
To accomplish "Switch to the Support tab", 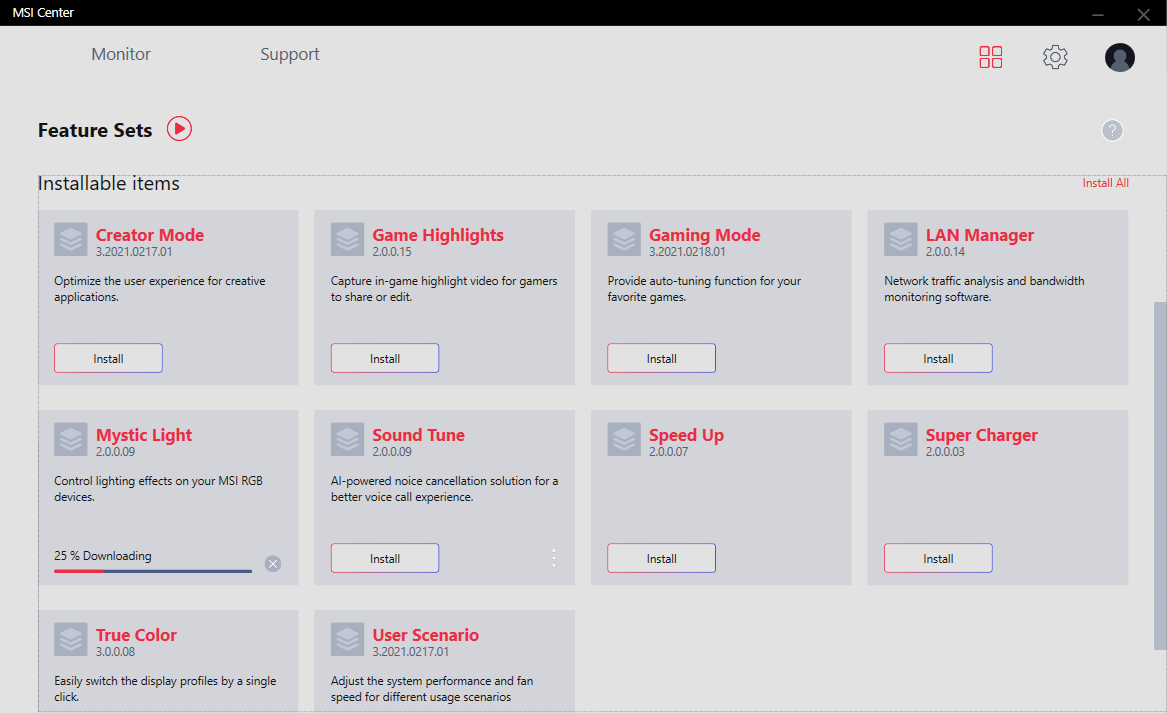I will (x=290, y=55).
